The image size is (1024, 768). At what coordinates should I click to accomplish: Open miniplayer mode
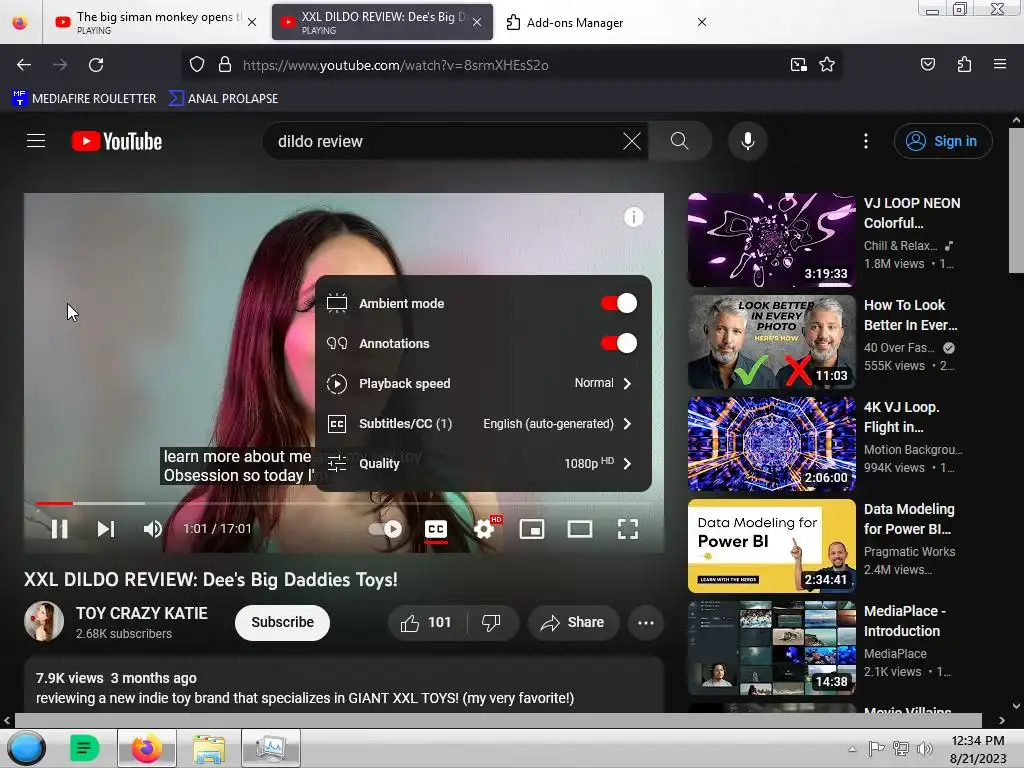(x=532, y=529)
